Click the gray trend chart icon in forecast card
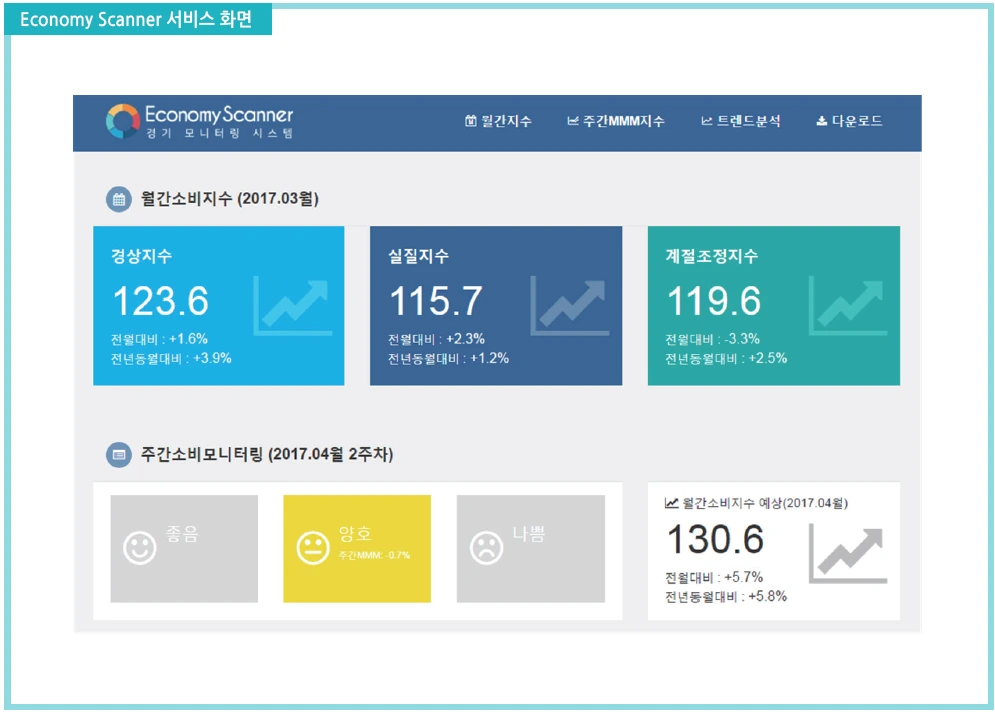 pyautogui.click(x=848, y=554)
